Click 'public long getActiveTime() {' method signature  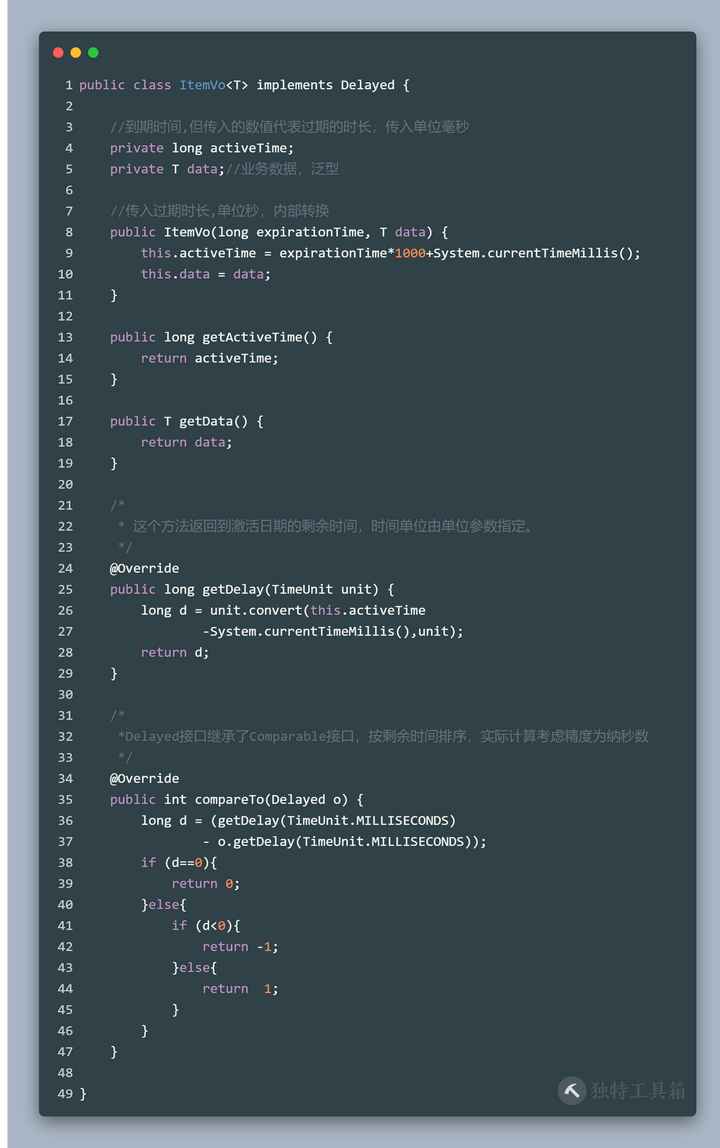221,338
